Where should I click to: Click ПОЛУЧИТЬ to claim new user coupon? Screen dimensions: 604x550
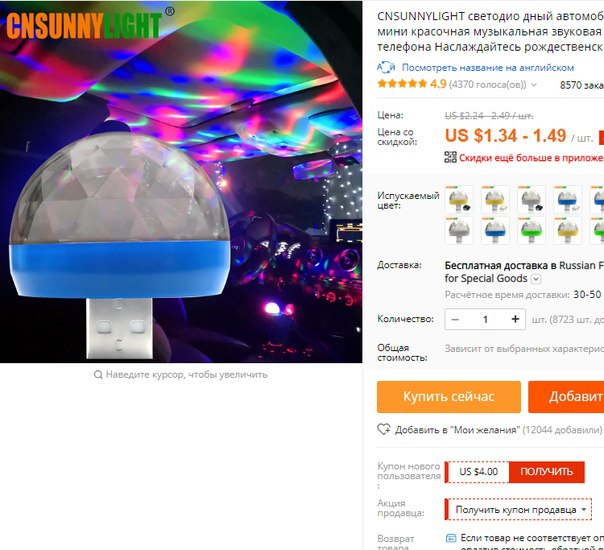pyautogui.click(x=546, y=472)
